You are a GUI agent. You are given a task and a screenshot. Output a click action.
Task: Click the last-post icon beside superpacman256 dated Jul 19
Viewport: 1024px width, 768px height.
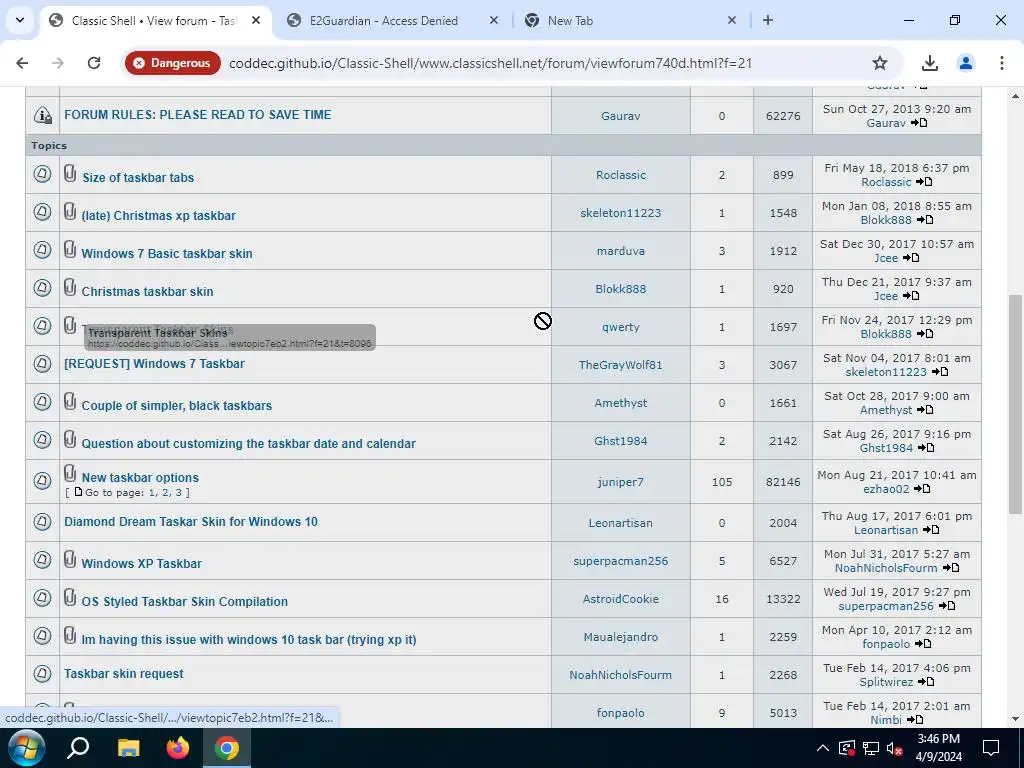(x=947, y=605)
